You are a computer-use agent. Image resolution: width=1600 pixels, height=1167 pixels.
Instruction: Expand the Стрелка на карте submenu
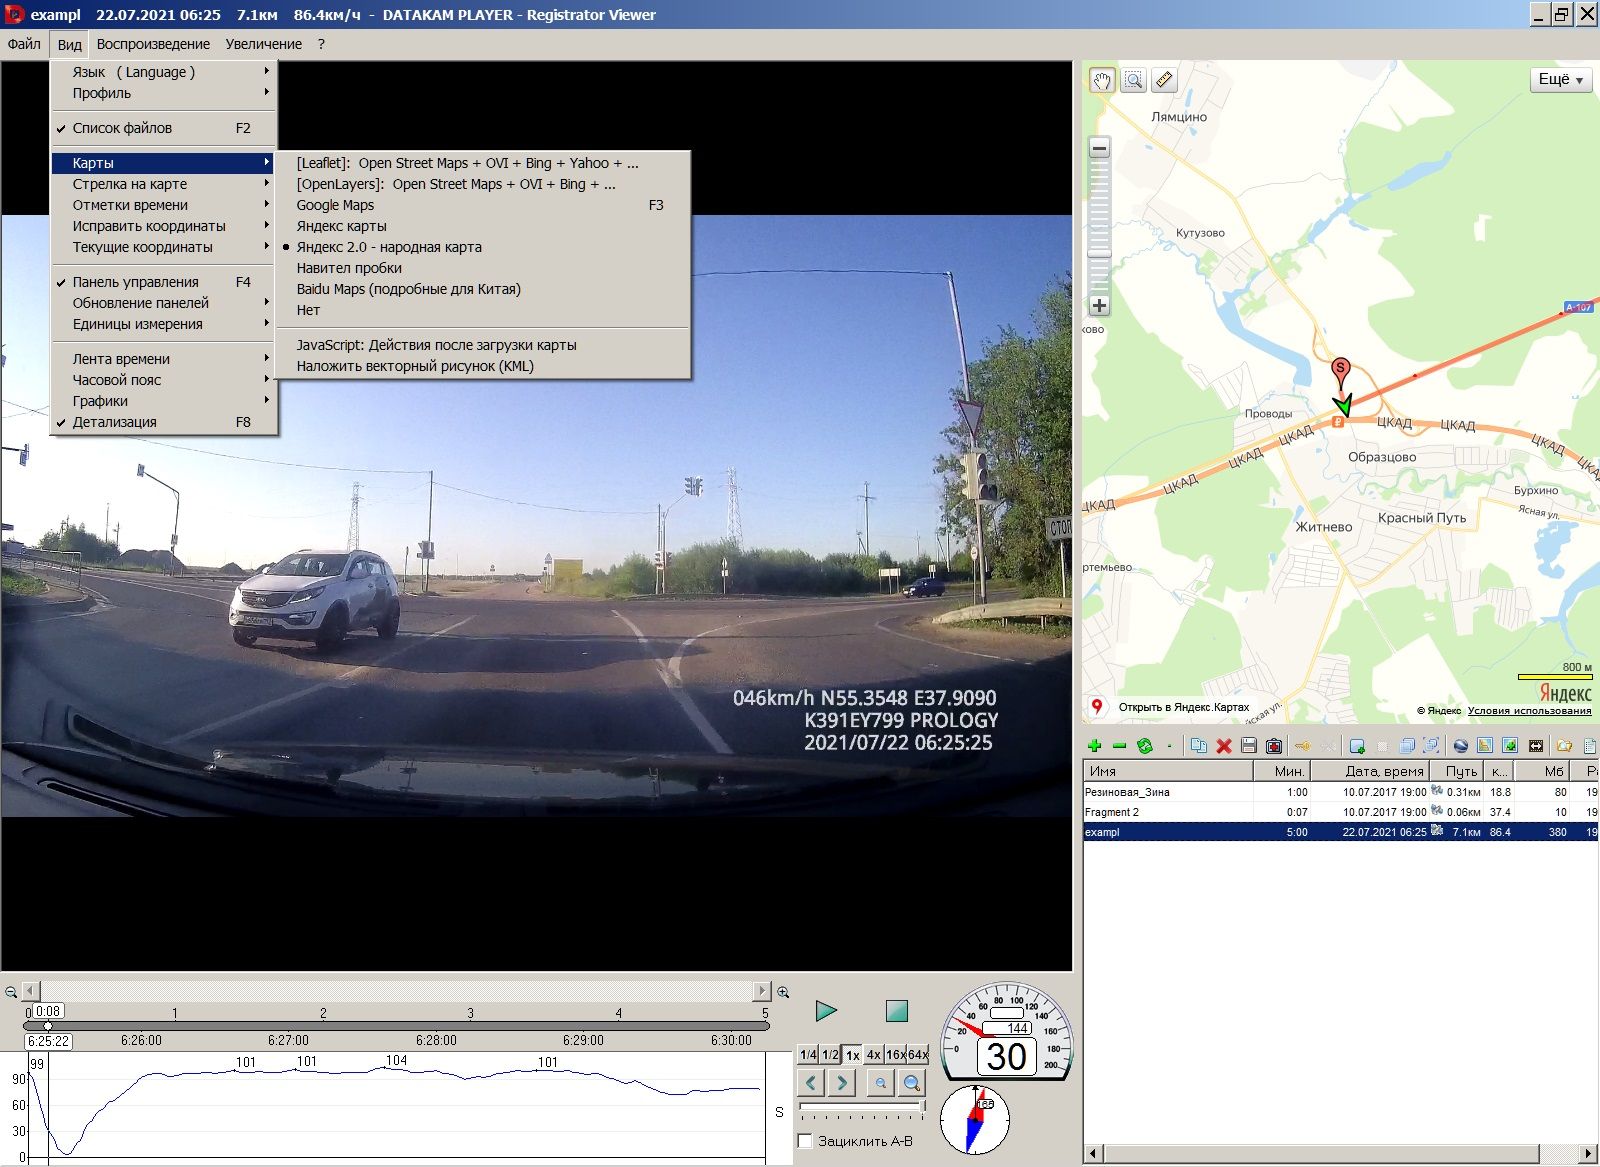(x=130, y=184)
